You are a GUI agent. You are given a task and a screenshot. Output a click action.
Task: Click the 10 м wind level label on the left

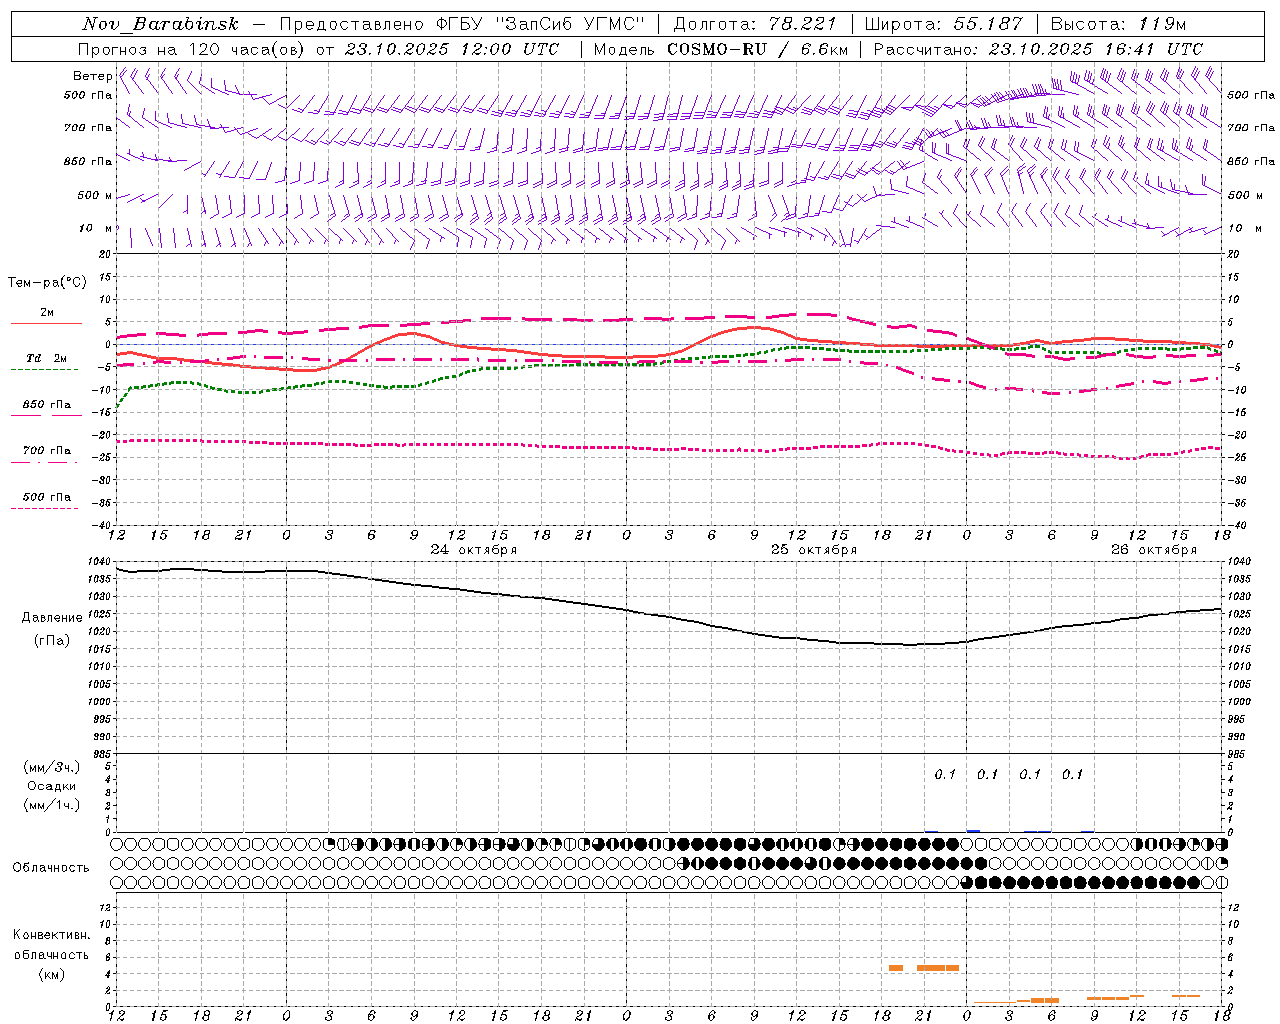coord(96,229)
